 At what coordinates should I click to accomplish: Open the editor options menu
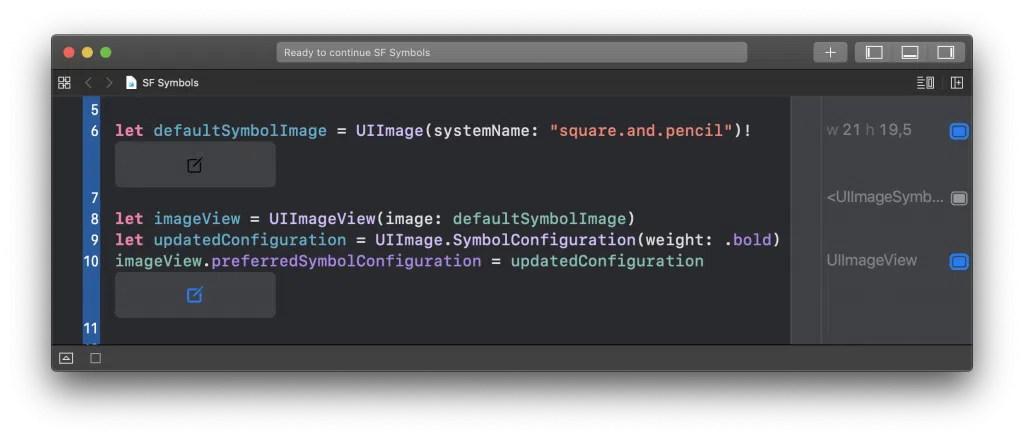pos(925,83)
